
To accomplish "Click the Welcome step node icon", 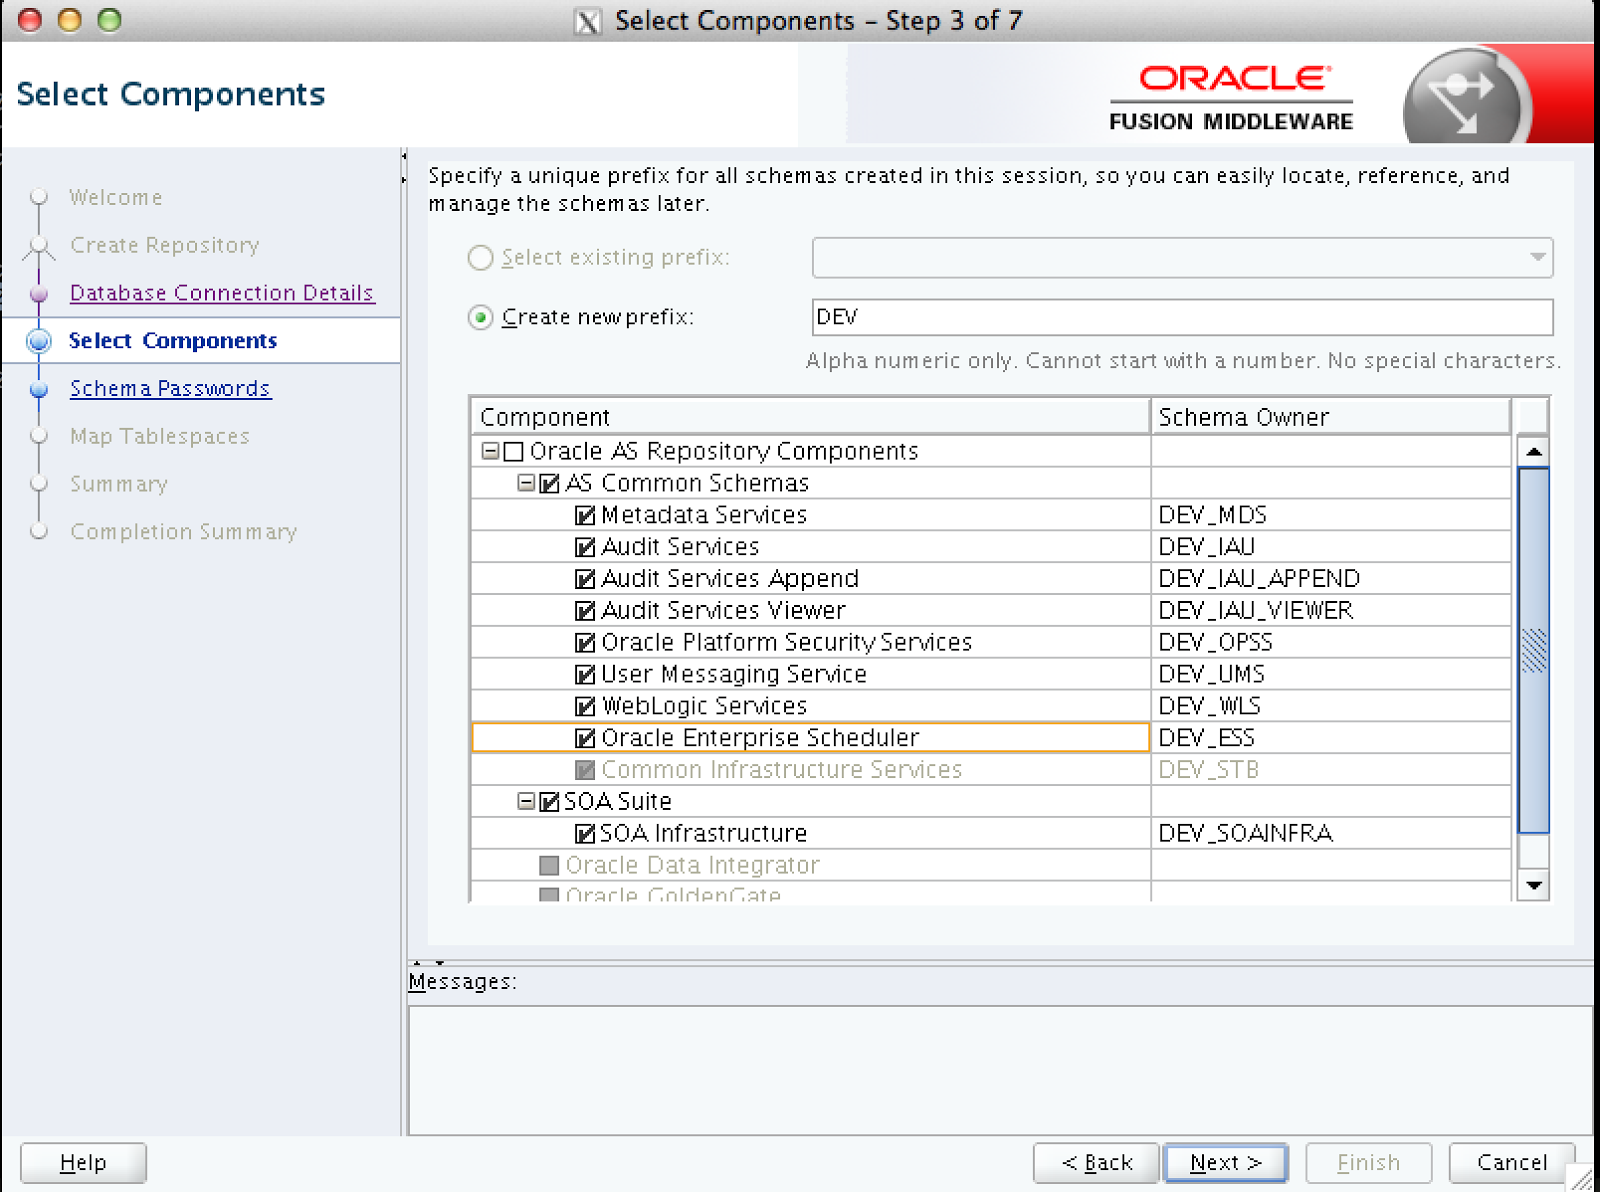I will click(x=39, y=196).
